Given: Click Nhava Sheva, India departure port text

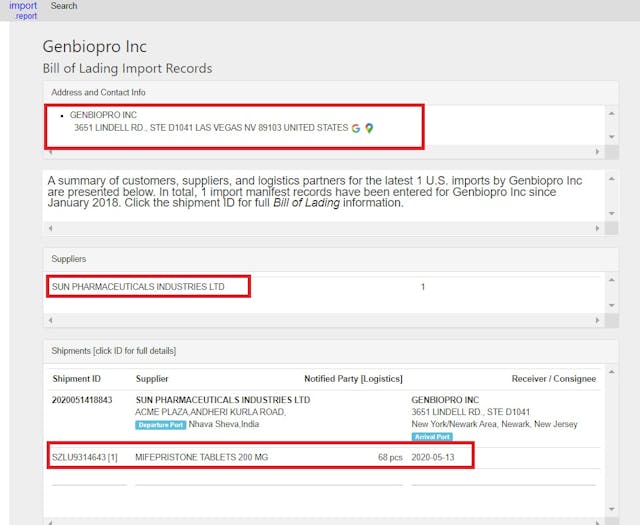Looking at the screenshot, I should tap(224, 424).
